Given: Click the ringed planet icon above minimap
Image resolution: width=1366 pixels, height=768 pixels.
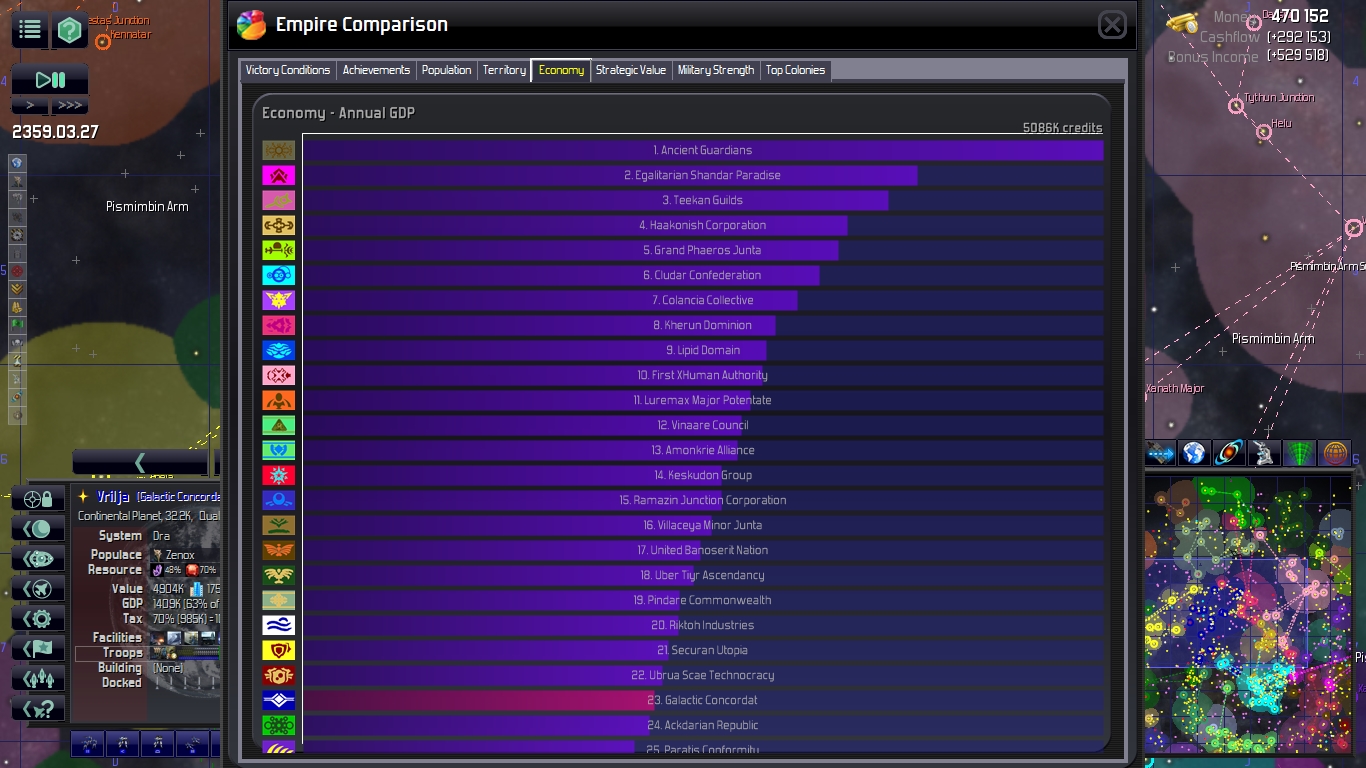Looking at the screenshot, I should click(x=1229, y=453).
